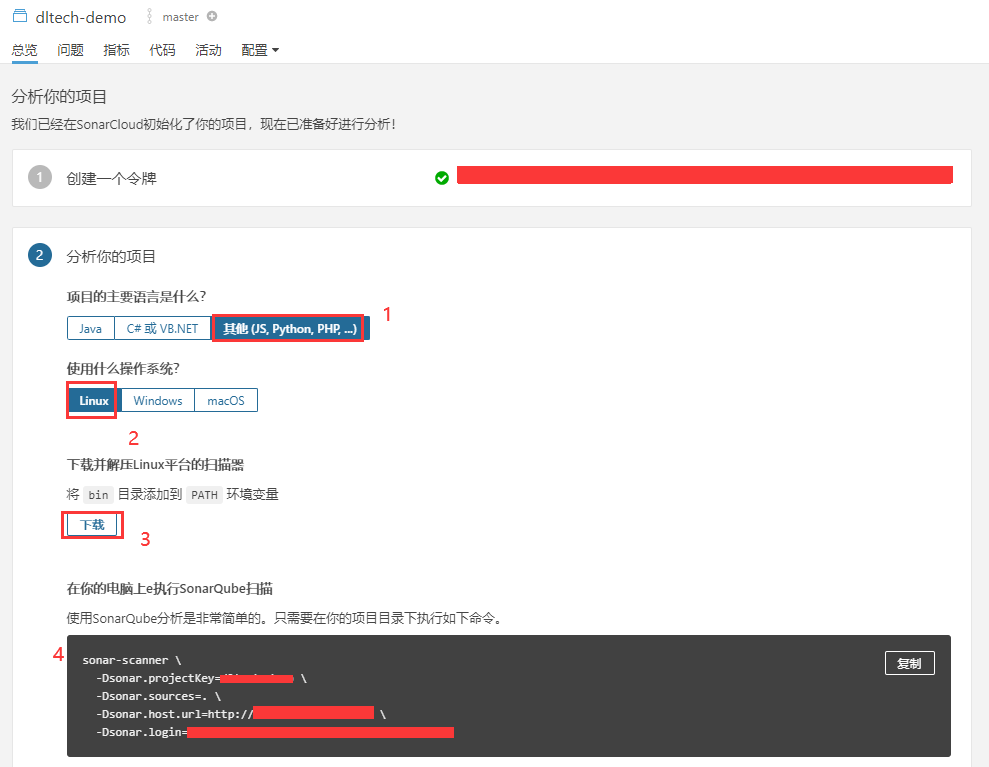This screenshot has width=989, height=767.
Task: Click the plus icon next to master branch
Action: tap(211, 16)
